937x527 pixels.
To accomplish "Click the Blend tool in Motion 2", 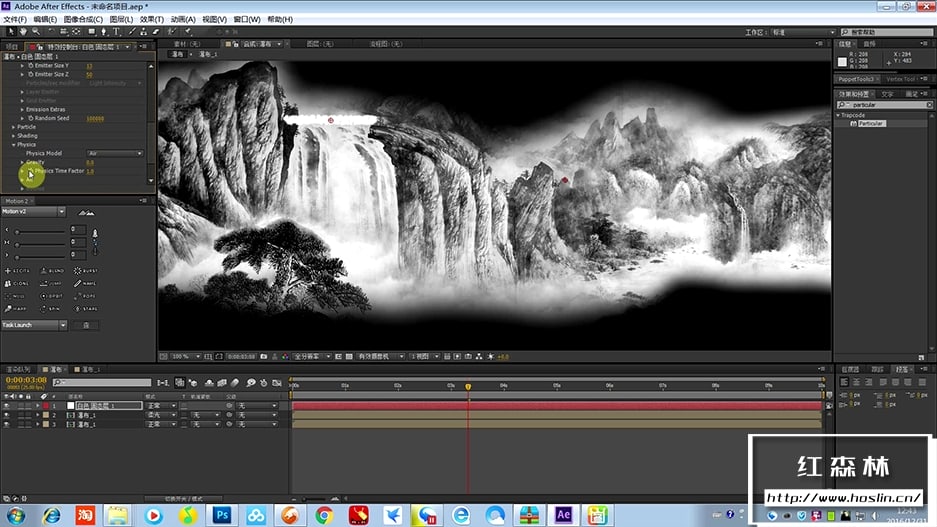I will tap(52, 271).
